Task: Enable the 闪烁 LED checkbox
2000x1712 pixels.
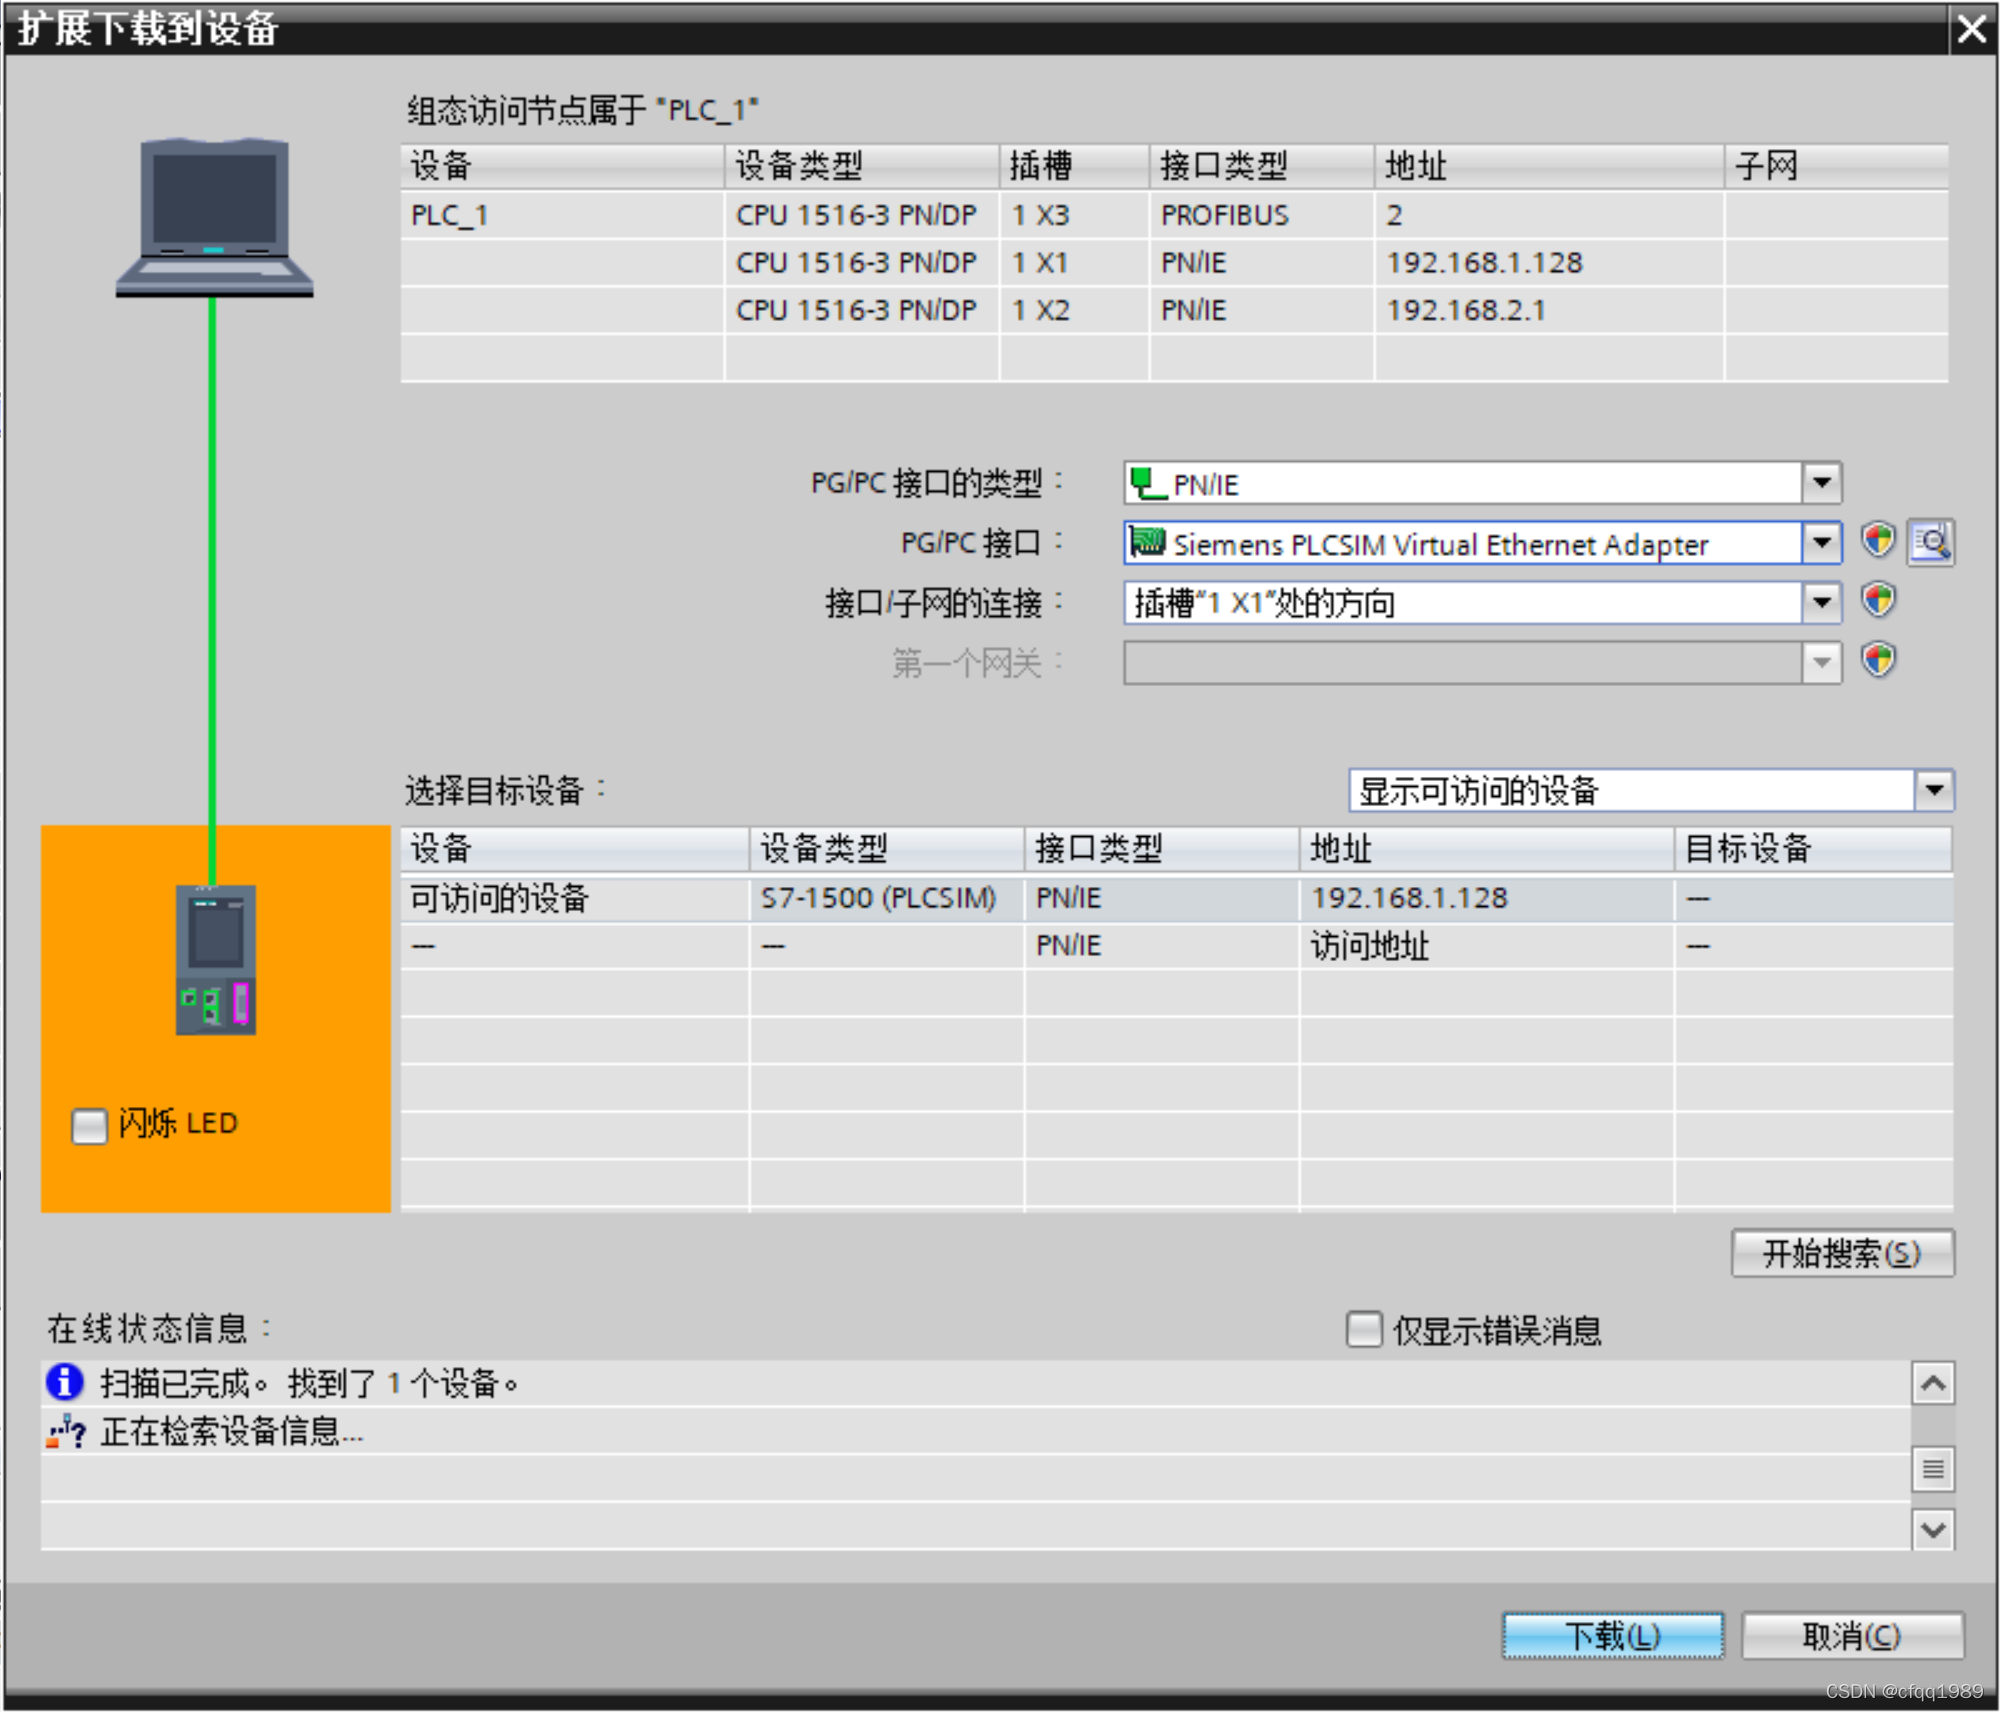Action: click(x=89, y=1125)
